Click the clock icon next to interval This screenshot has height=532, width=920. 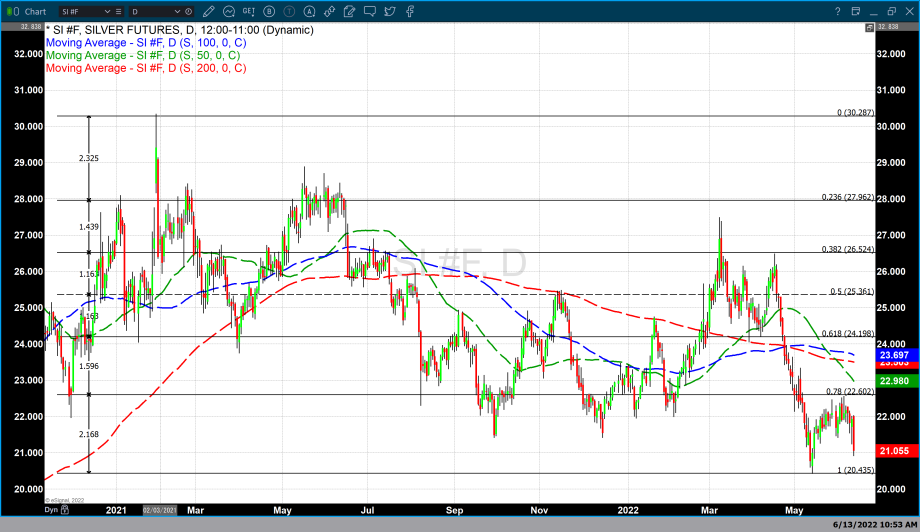(188, 11)
